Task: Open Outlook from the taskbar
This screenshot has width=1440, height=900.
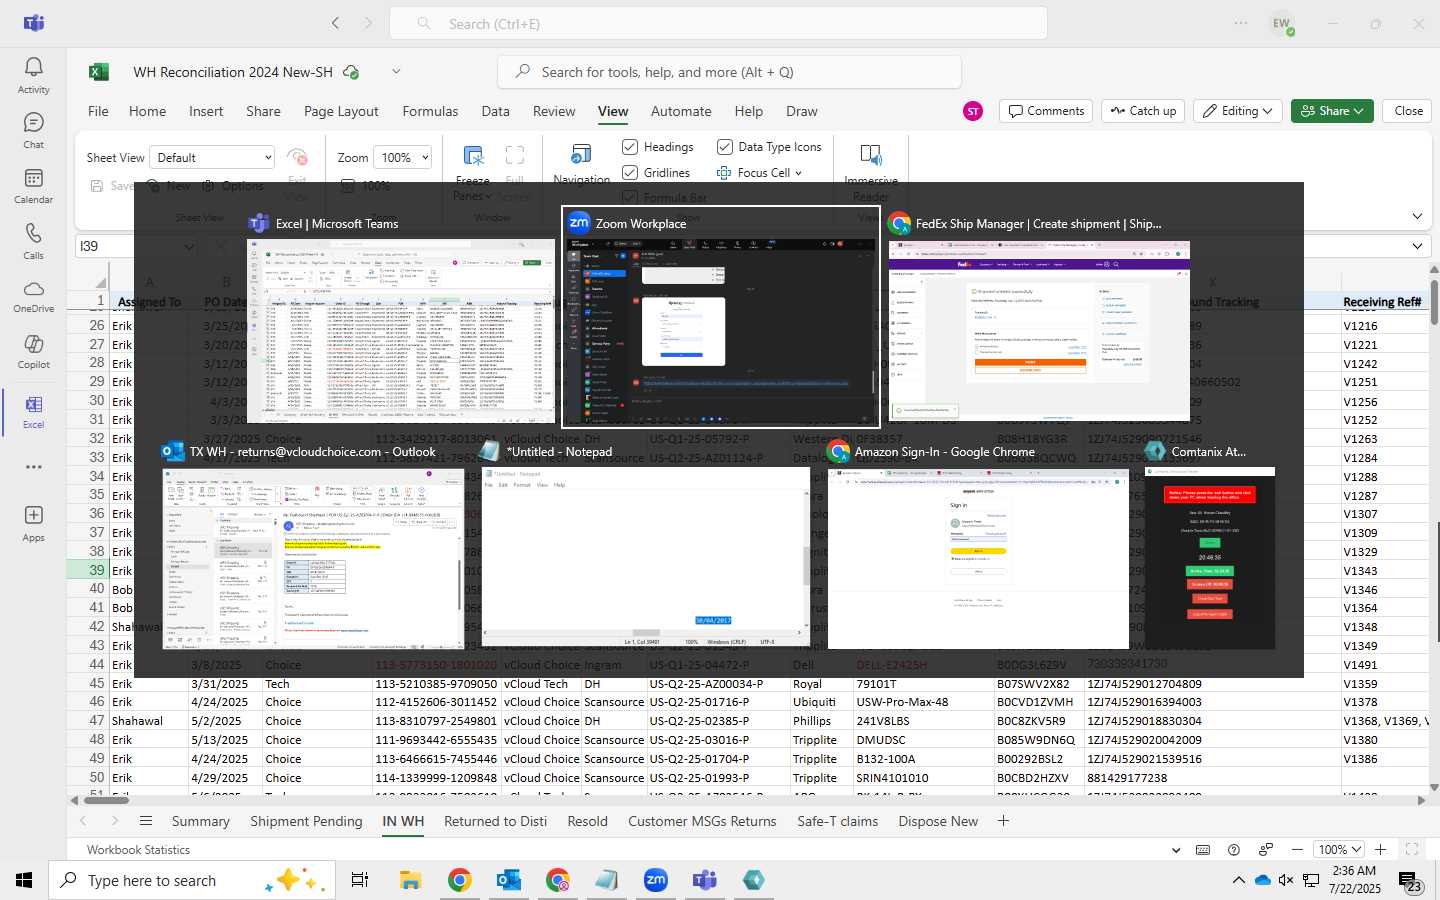Action: (508, 880)
